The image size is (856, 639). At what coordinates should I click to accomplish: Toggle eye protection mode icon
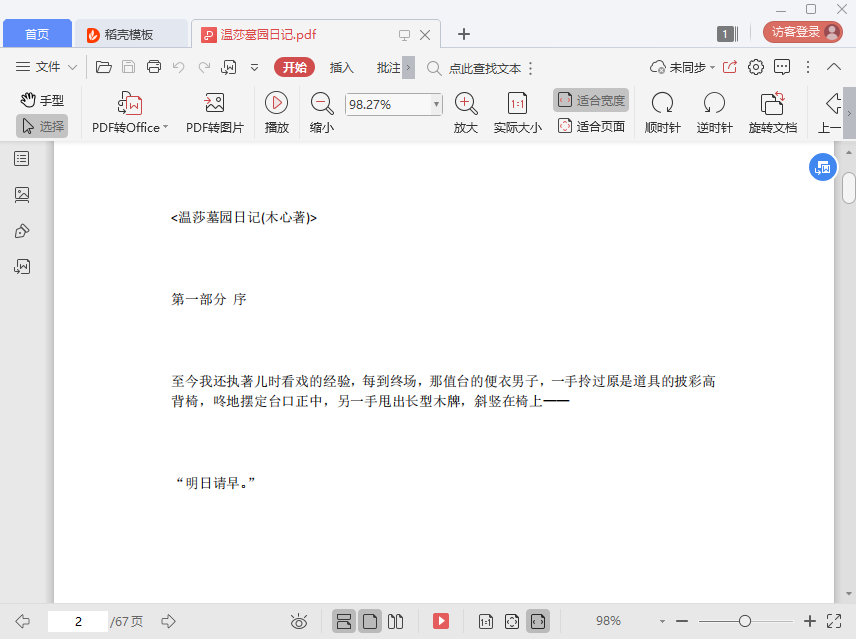click(299, 621)
